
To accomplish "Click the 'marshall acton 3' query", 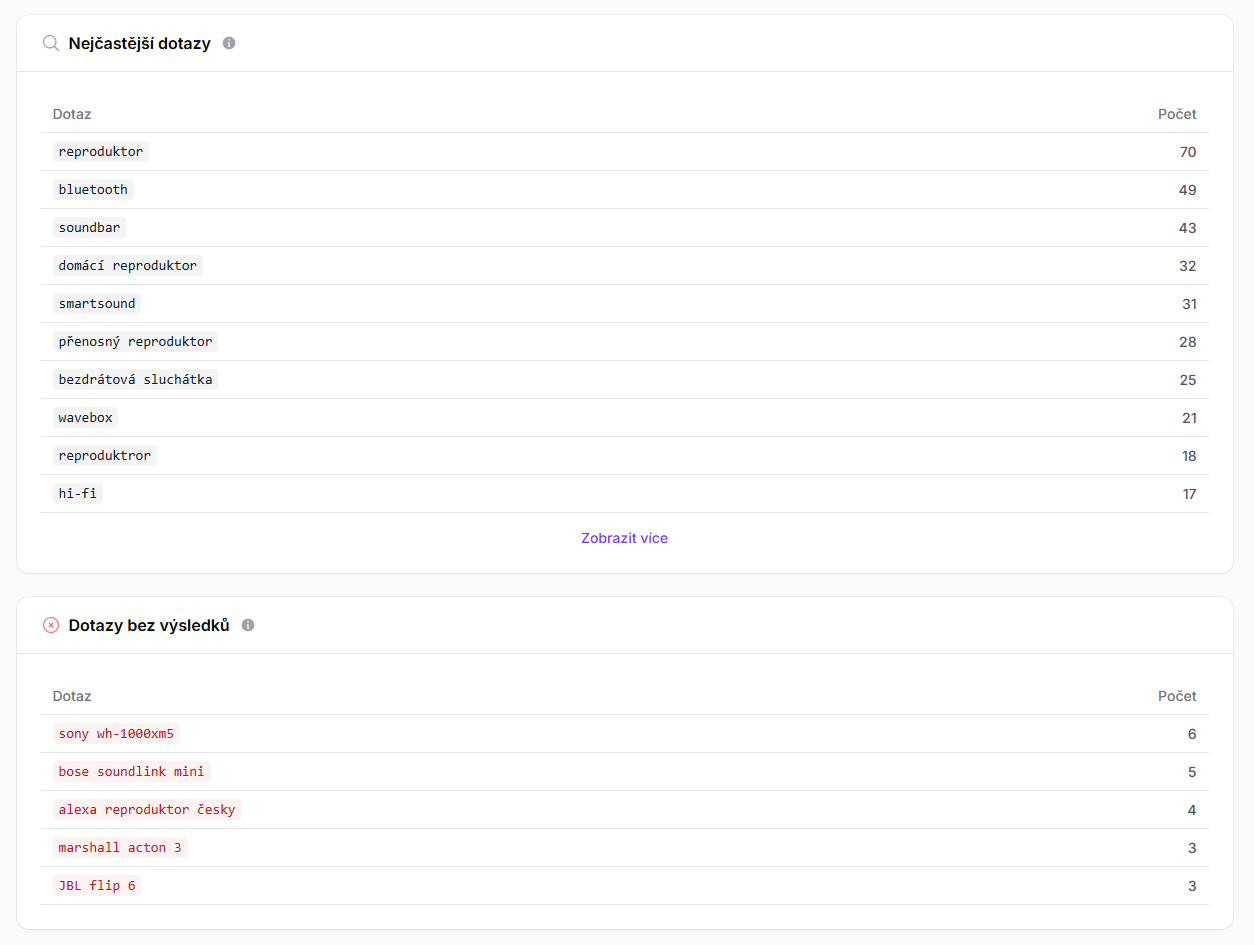I will click(x=120, y=848).
